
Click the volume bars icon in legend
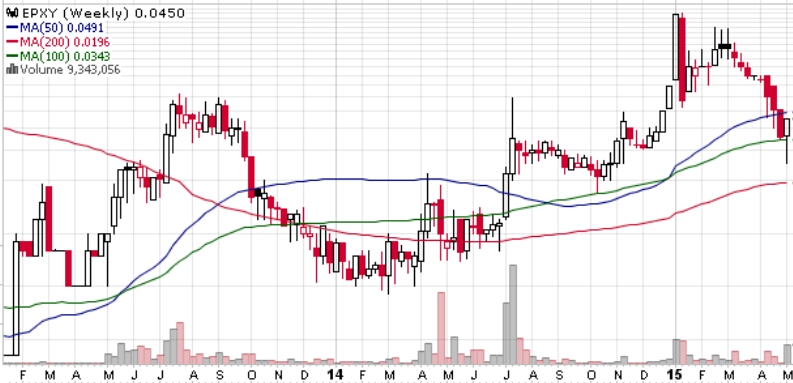click(12, 69)
